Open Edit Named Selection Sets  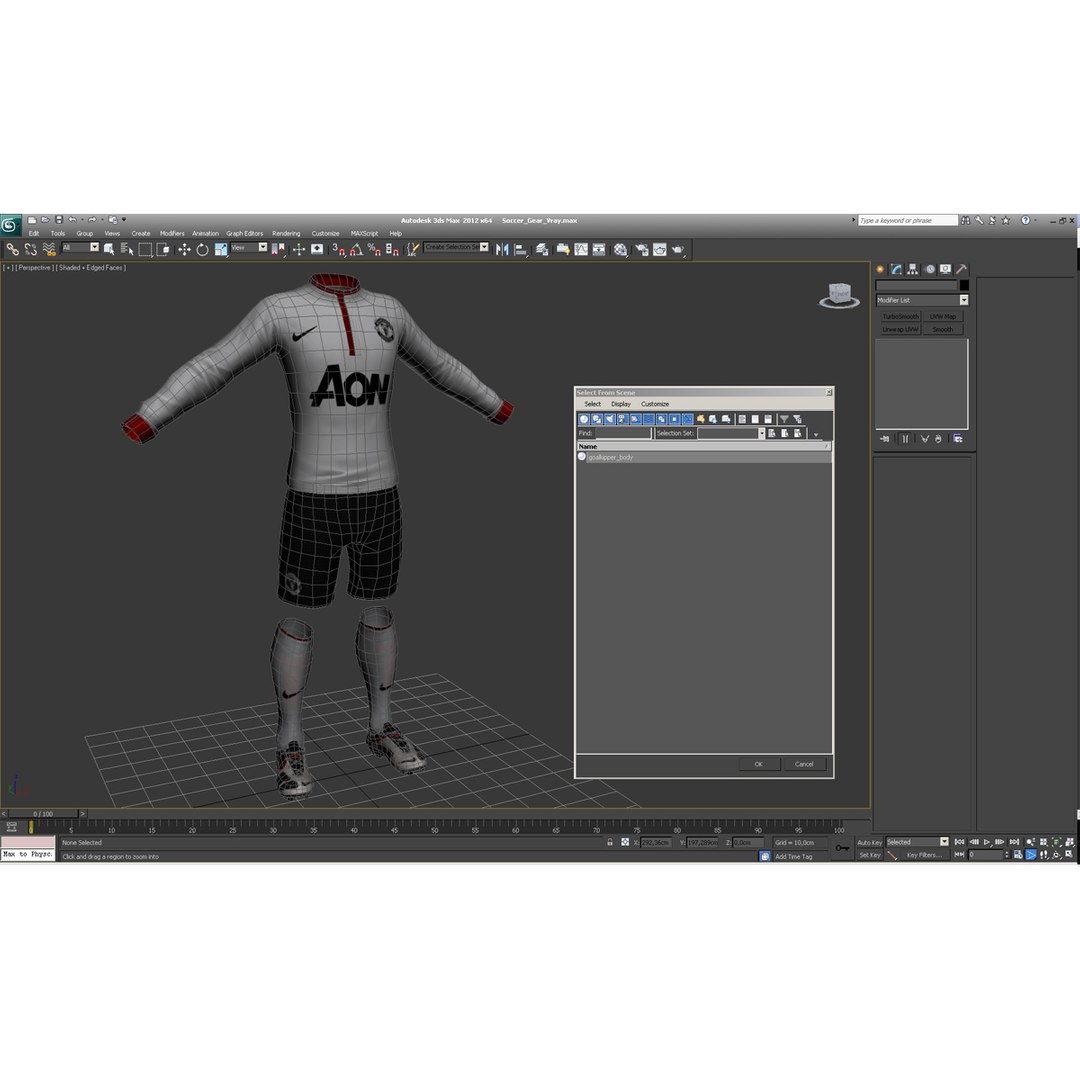tap(412, 249)
